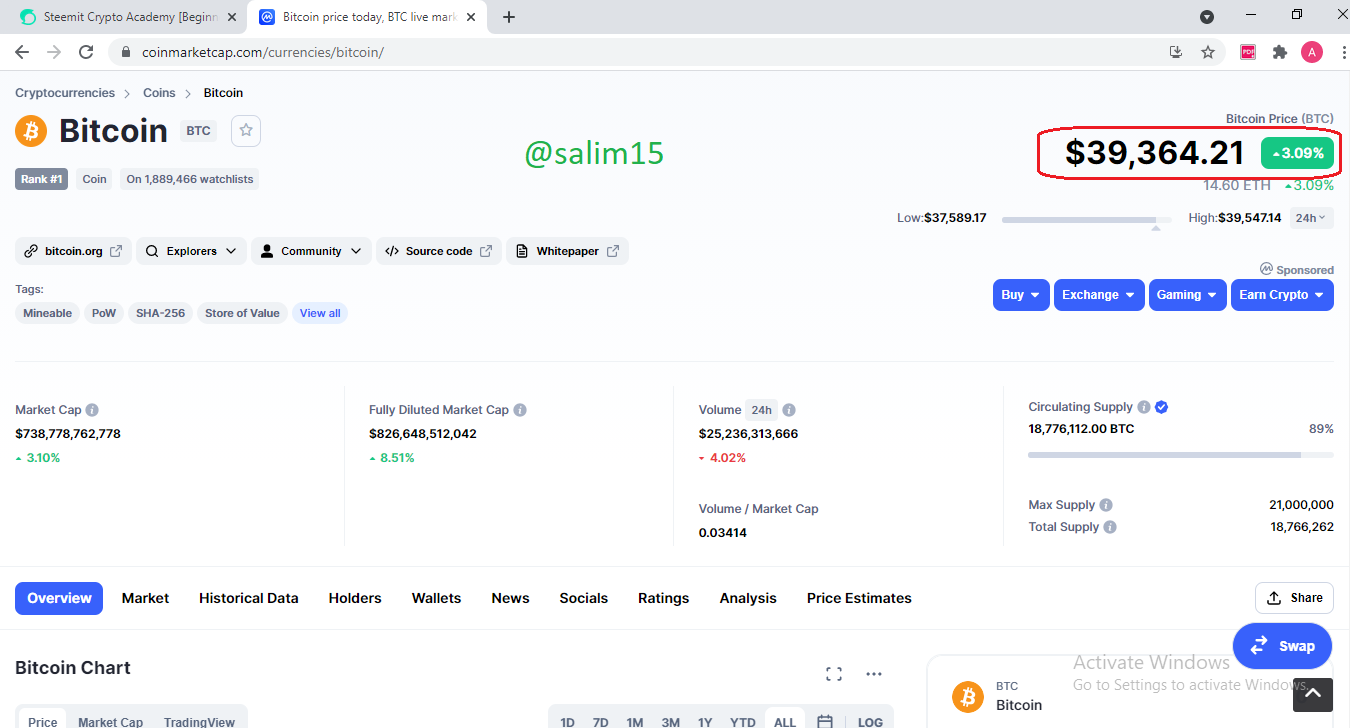Open the Socials tab

pos(584,598)
